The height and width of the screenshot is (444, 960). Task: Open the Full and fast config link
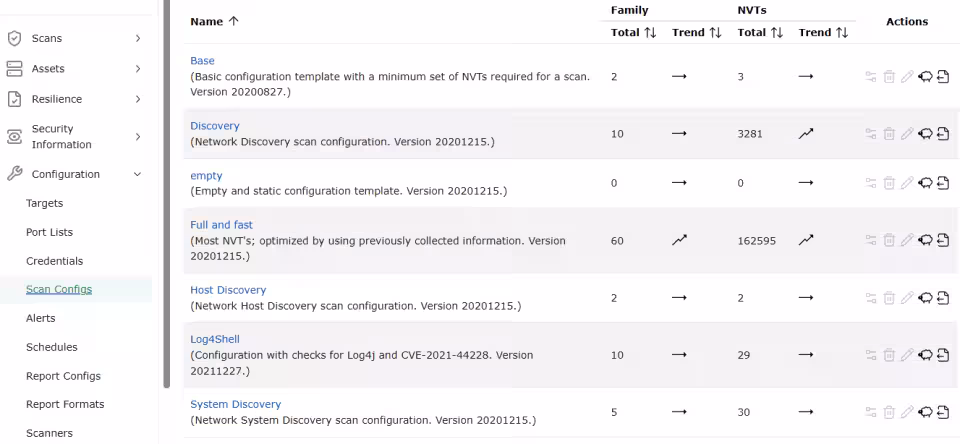pos(221,225)
